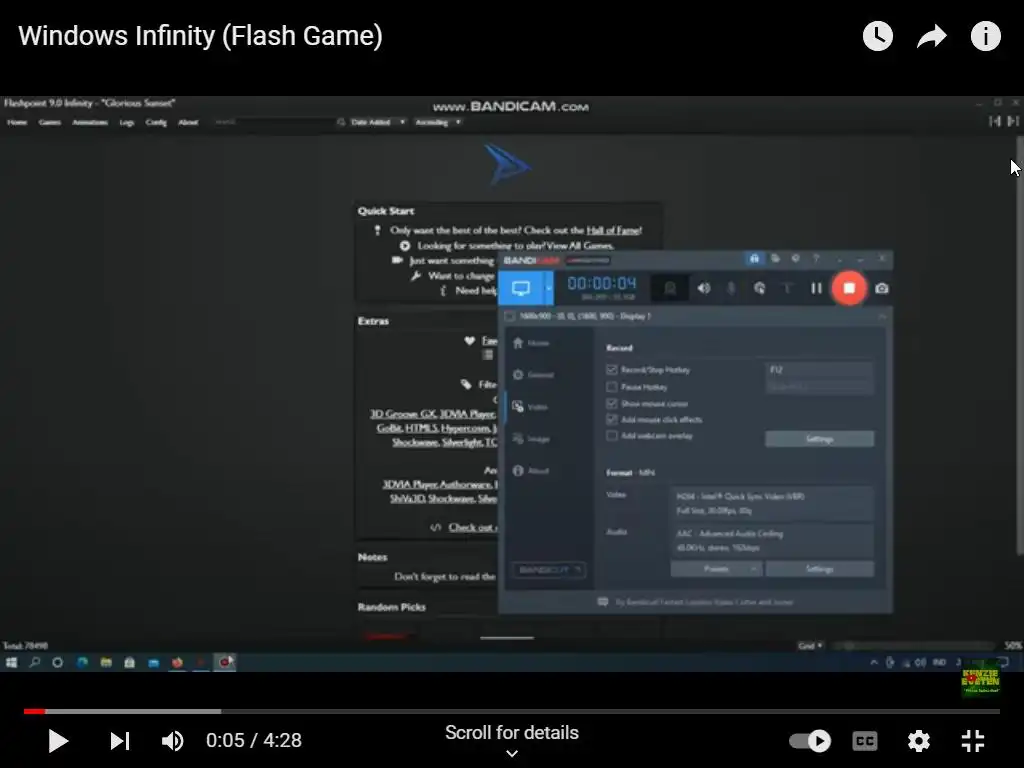Viewport: 1024px width, 768px height.
Task: Show hidden system tray icons chevron
Action: coord(874,662)
